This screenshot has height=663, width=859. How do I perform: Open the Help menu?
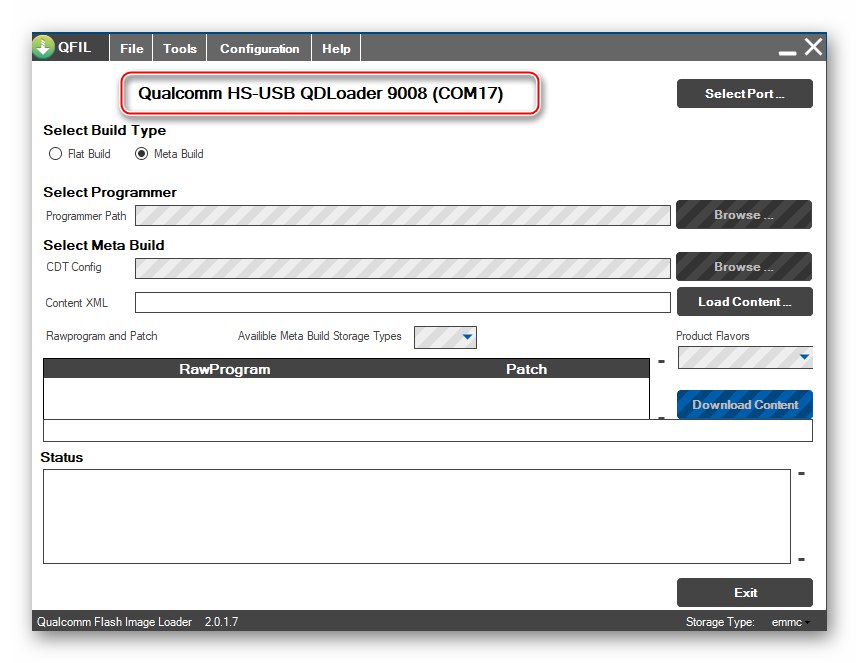[x=336, y=48]
